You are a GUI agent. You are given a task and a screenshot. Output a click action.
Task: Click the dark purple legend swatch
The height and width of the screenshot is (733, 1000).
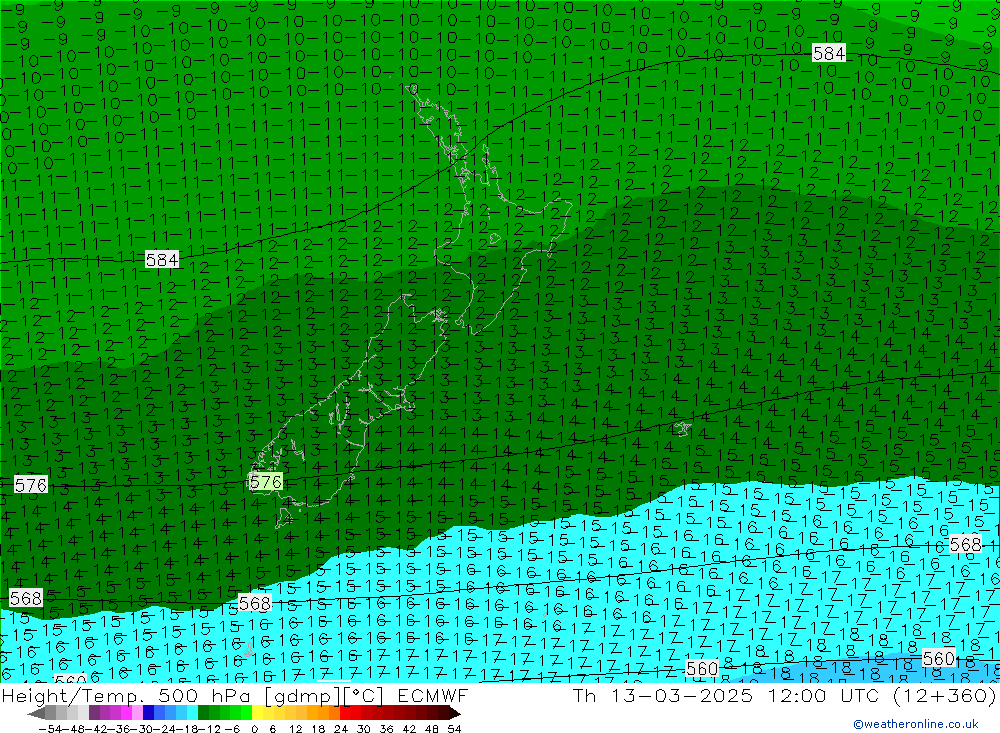pos(94,713)
